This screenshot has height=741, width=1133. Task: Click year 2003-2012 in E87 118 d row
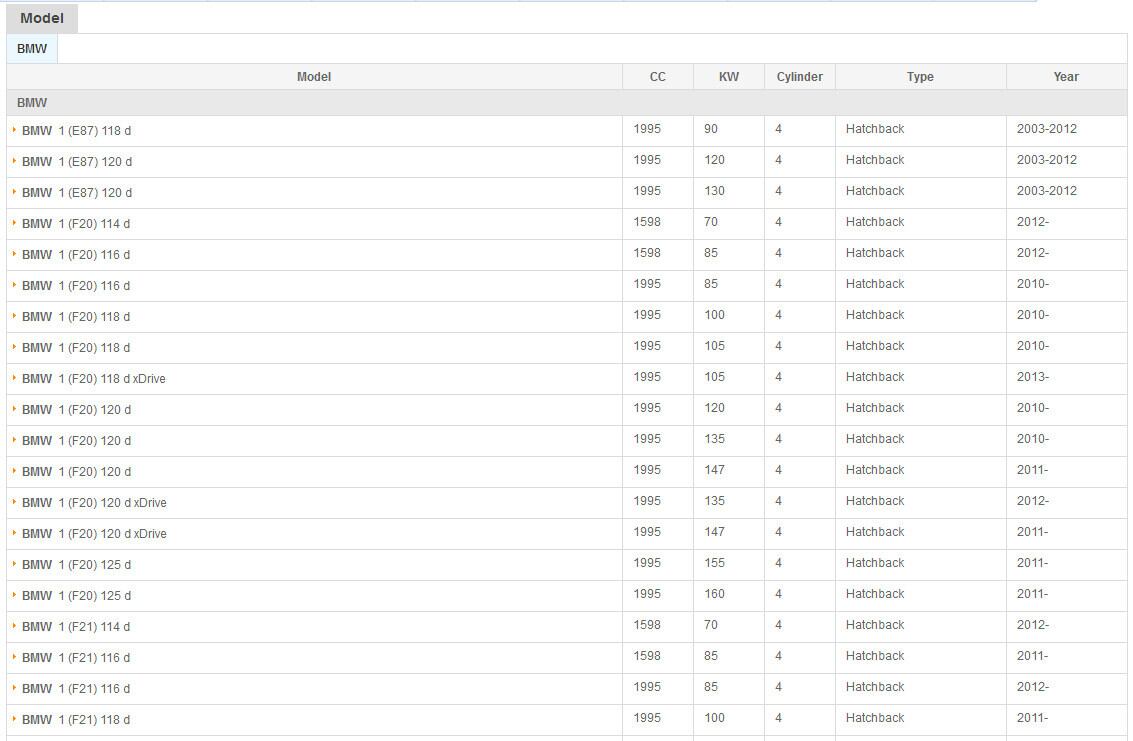[1046, 129]
